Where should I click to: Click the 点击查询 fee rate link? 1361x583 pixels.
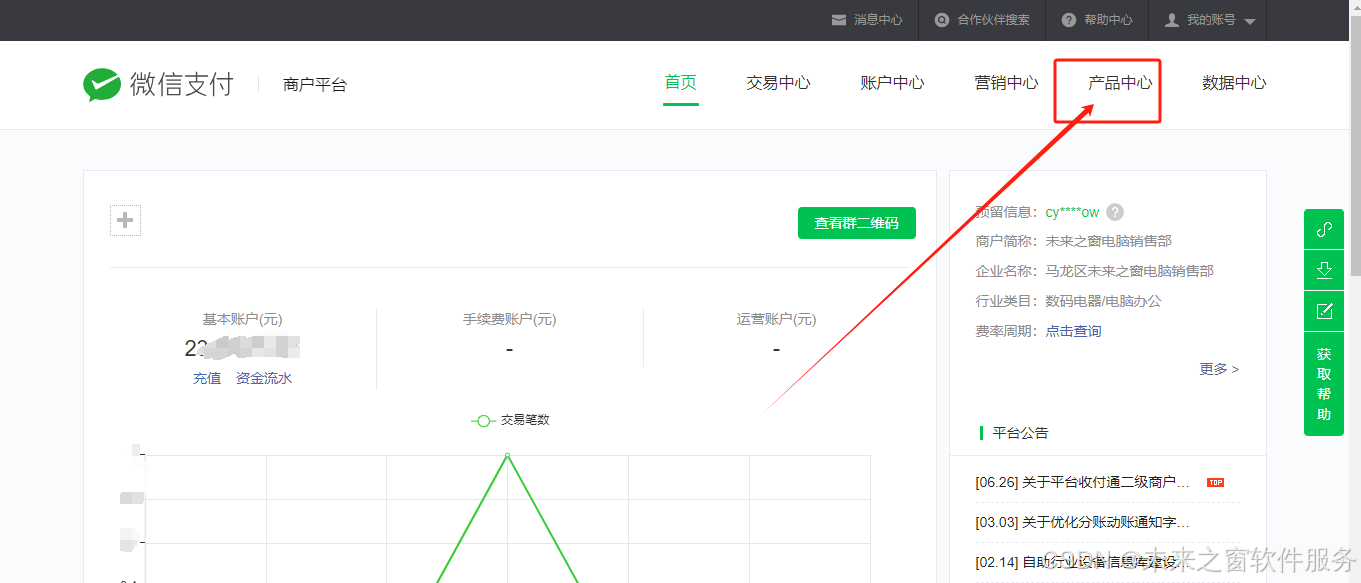pyautogui.click(x=1074, y=331)
